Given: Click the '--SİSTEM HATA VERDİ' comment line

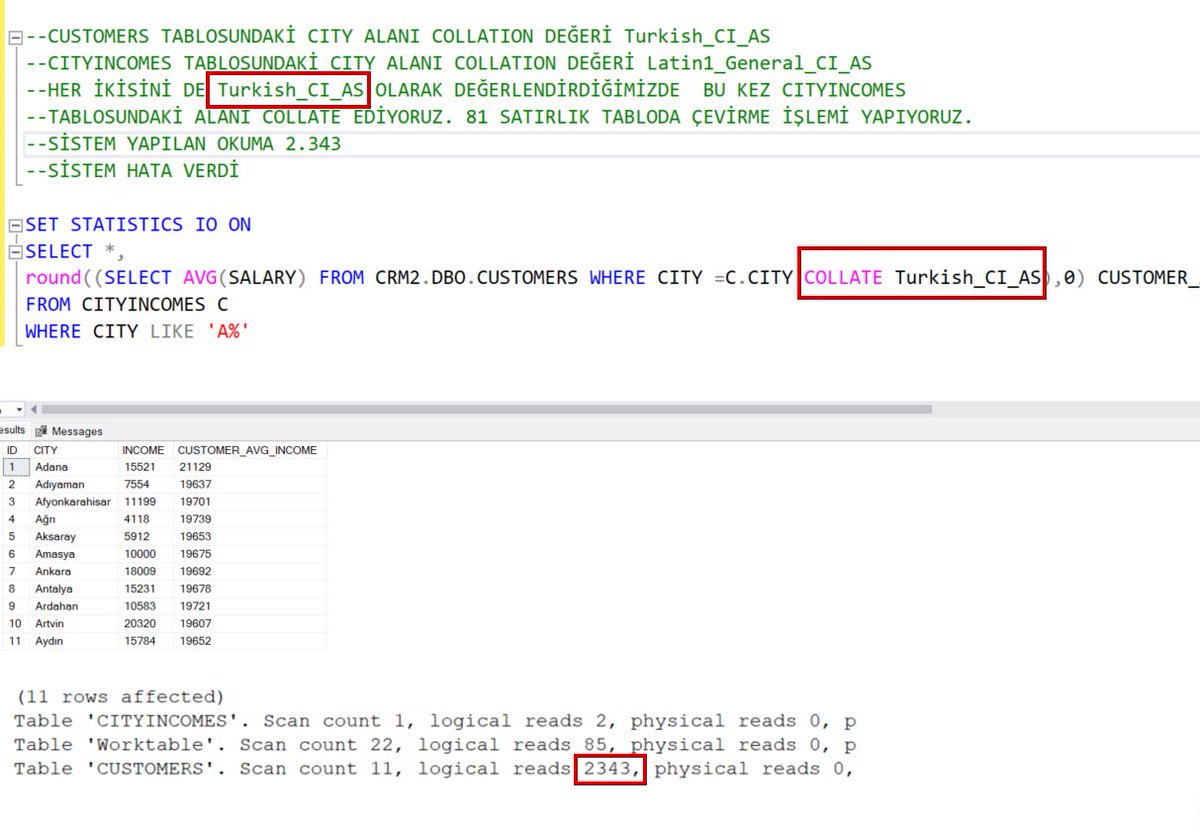Looking at the screenshot, I should [x=133, y=171].
